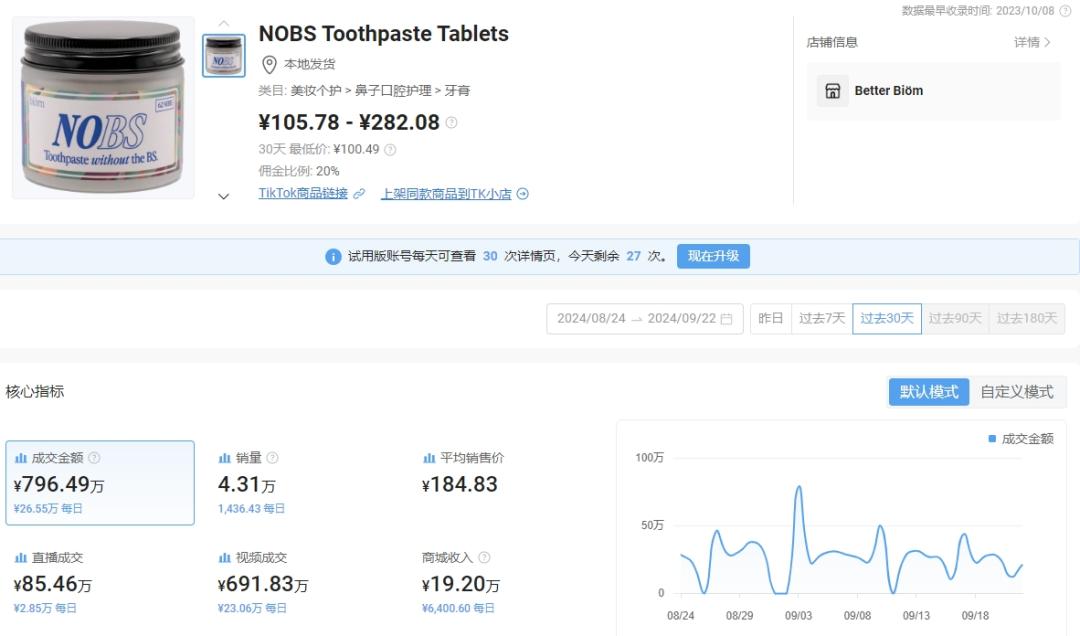Image resolution: width=1080 pixels, height=636 pixels.
Task: Toggle the 成交金额 chart legend item
Action: tap(1020, 439)
